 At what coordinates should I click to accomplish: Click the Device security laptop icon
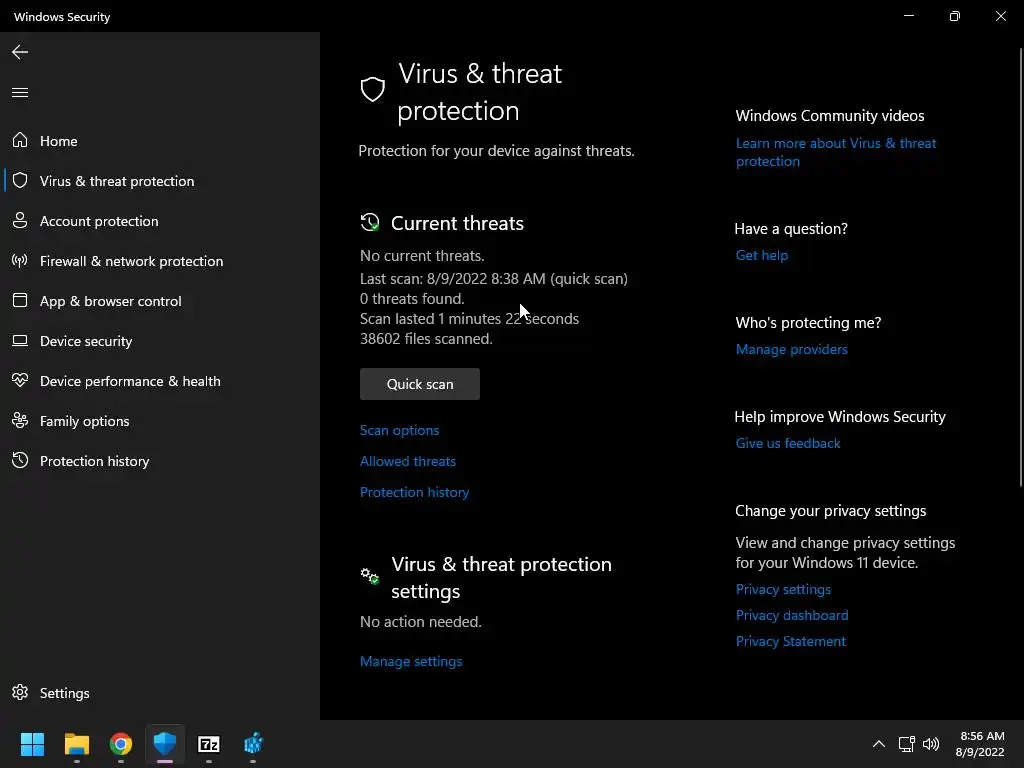point(20,341)
